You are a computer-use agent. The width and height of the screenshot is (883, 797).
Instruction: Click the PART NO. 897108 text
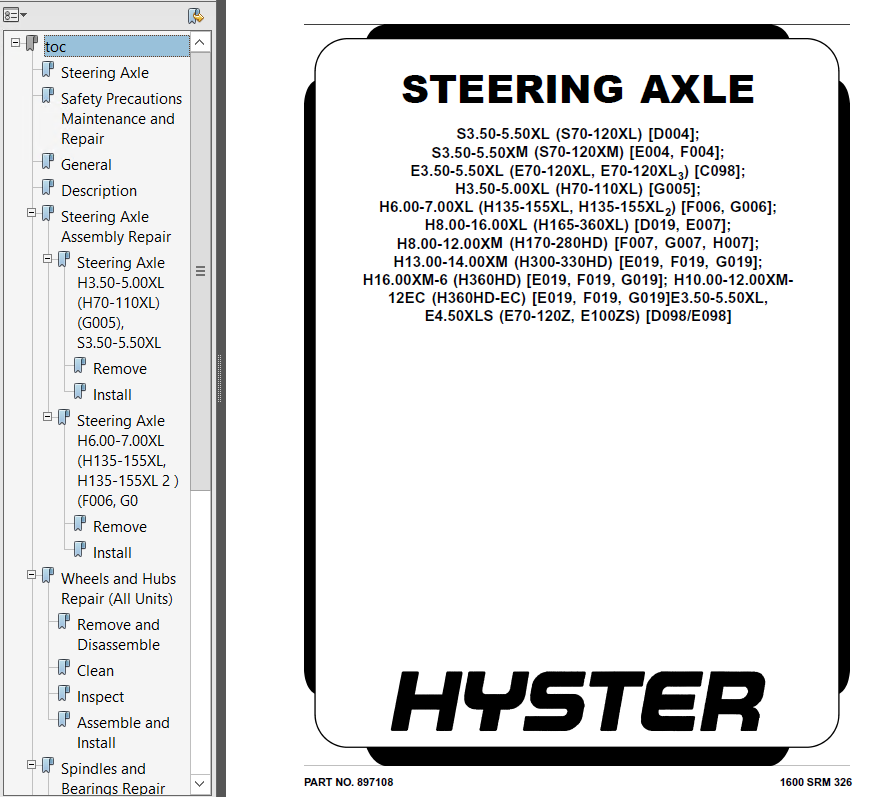(349, 782)
